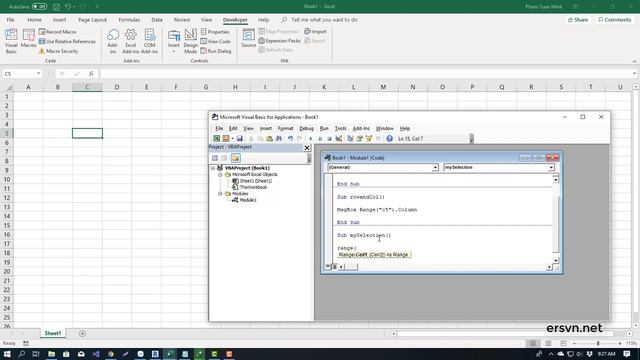The width and height of the screenshot is (640, 360).
Task: Click the Find binoculars icon in VBA toolbar
Action: pyautogui.click(x=279, y=139)
